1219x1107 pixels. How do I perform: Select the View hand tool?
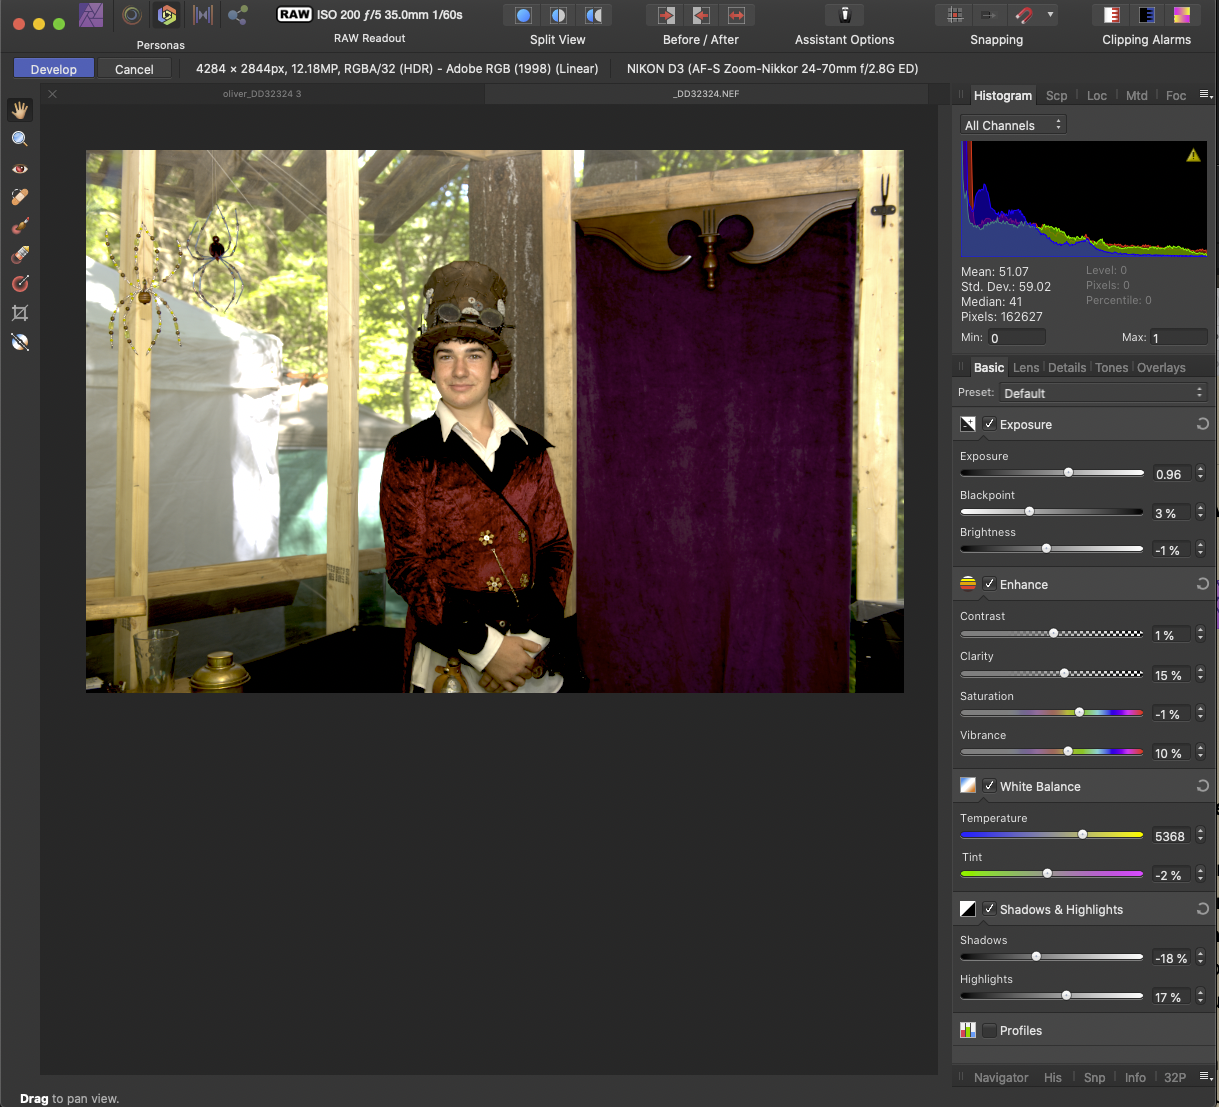click(x=20, y=110)
